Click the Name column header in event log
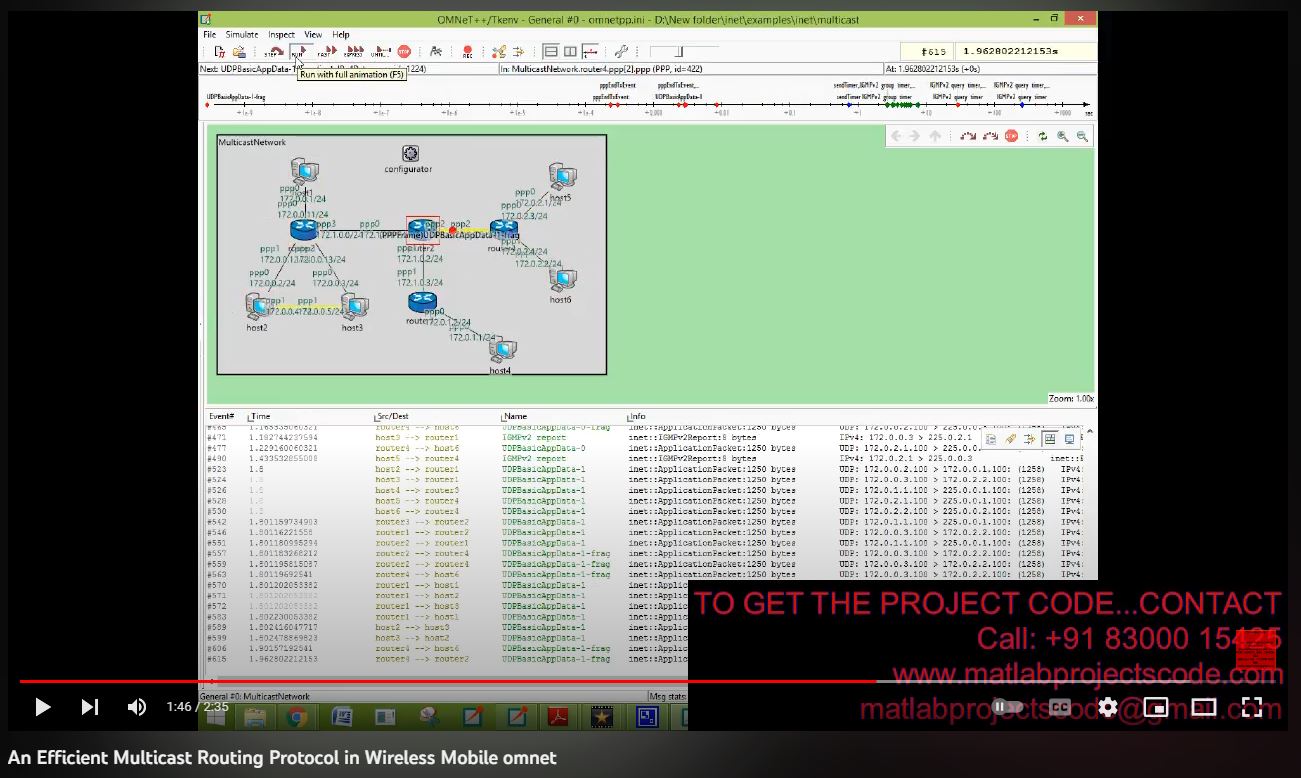The height and width of the screenshot is (778, 1301). point(516,416)
